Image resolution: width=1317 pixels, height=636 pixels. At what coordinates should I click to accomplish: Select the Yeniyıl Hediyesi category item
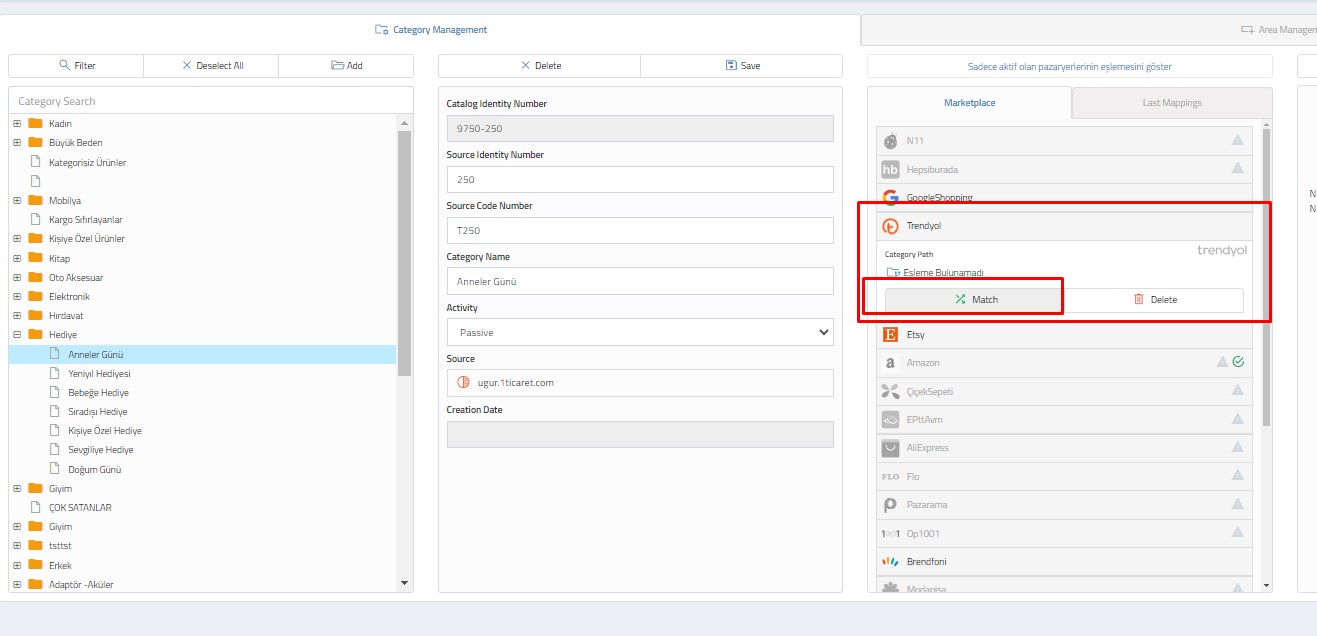[99, 374]
